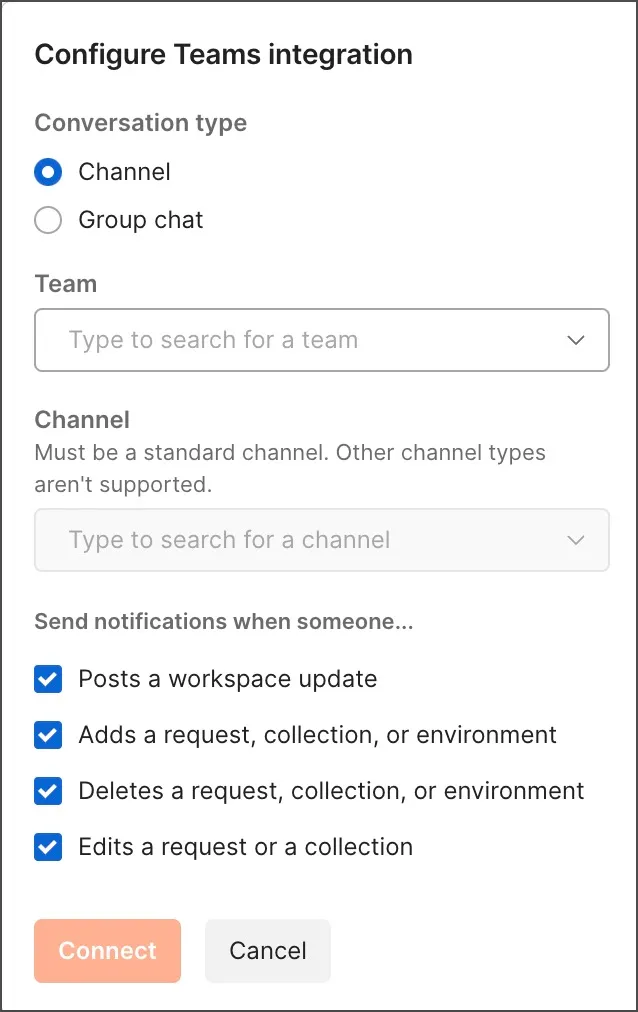Click the Channel search input field

[321, 540]
